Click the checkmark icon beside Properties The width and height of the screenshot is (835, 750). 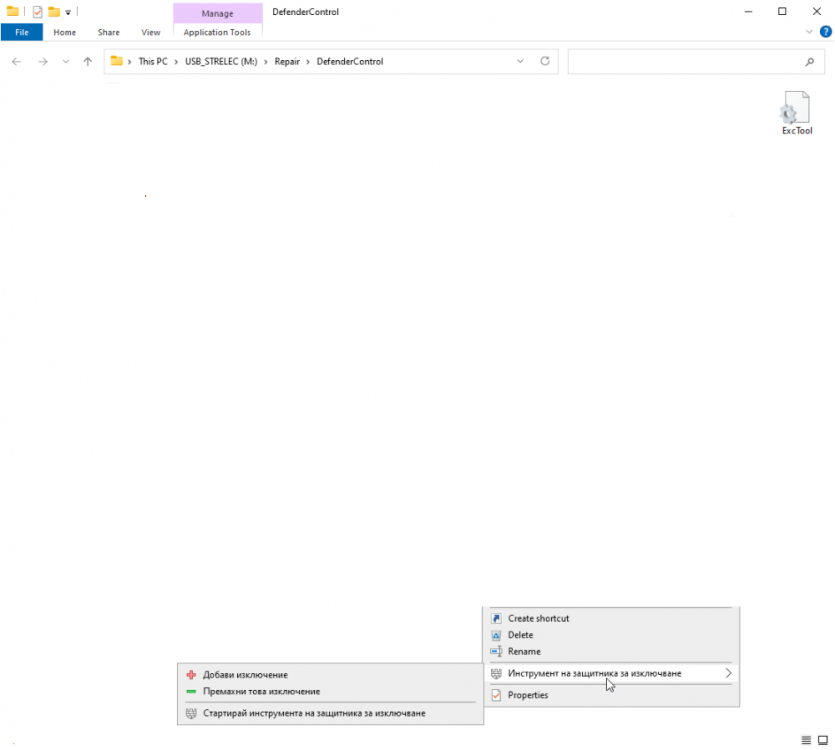point(496,695)
